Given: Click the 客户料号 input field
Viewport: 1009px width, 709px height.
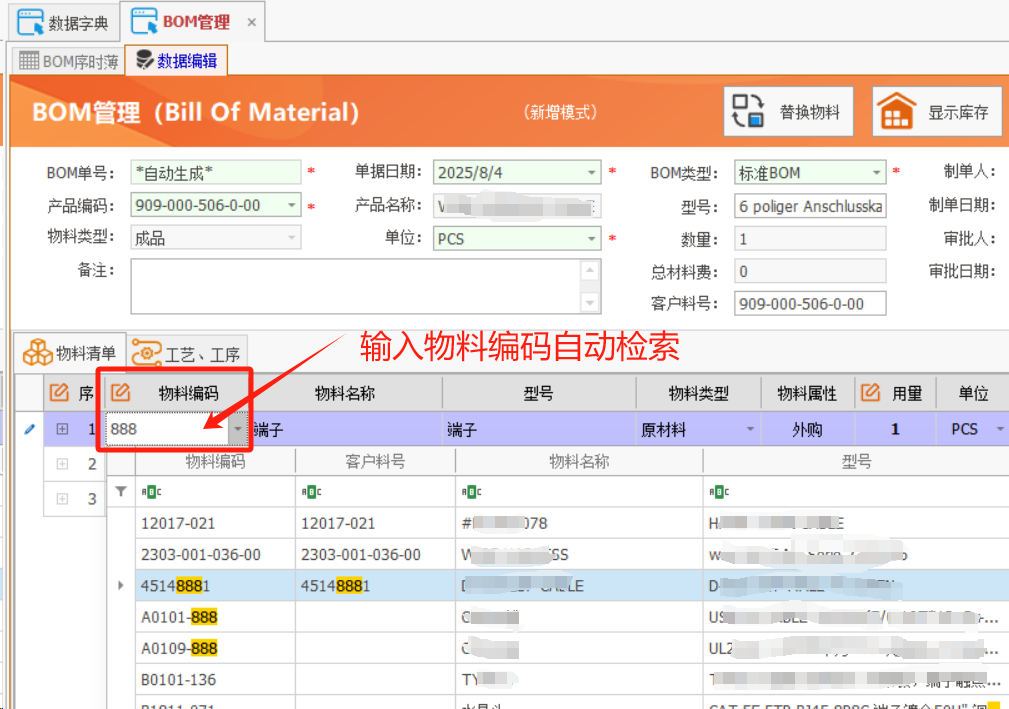Looking at the screenshot, I should pos(810,304).
